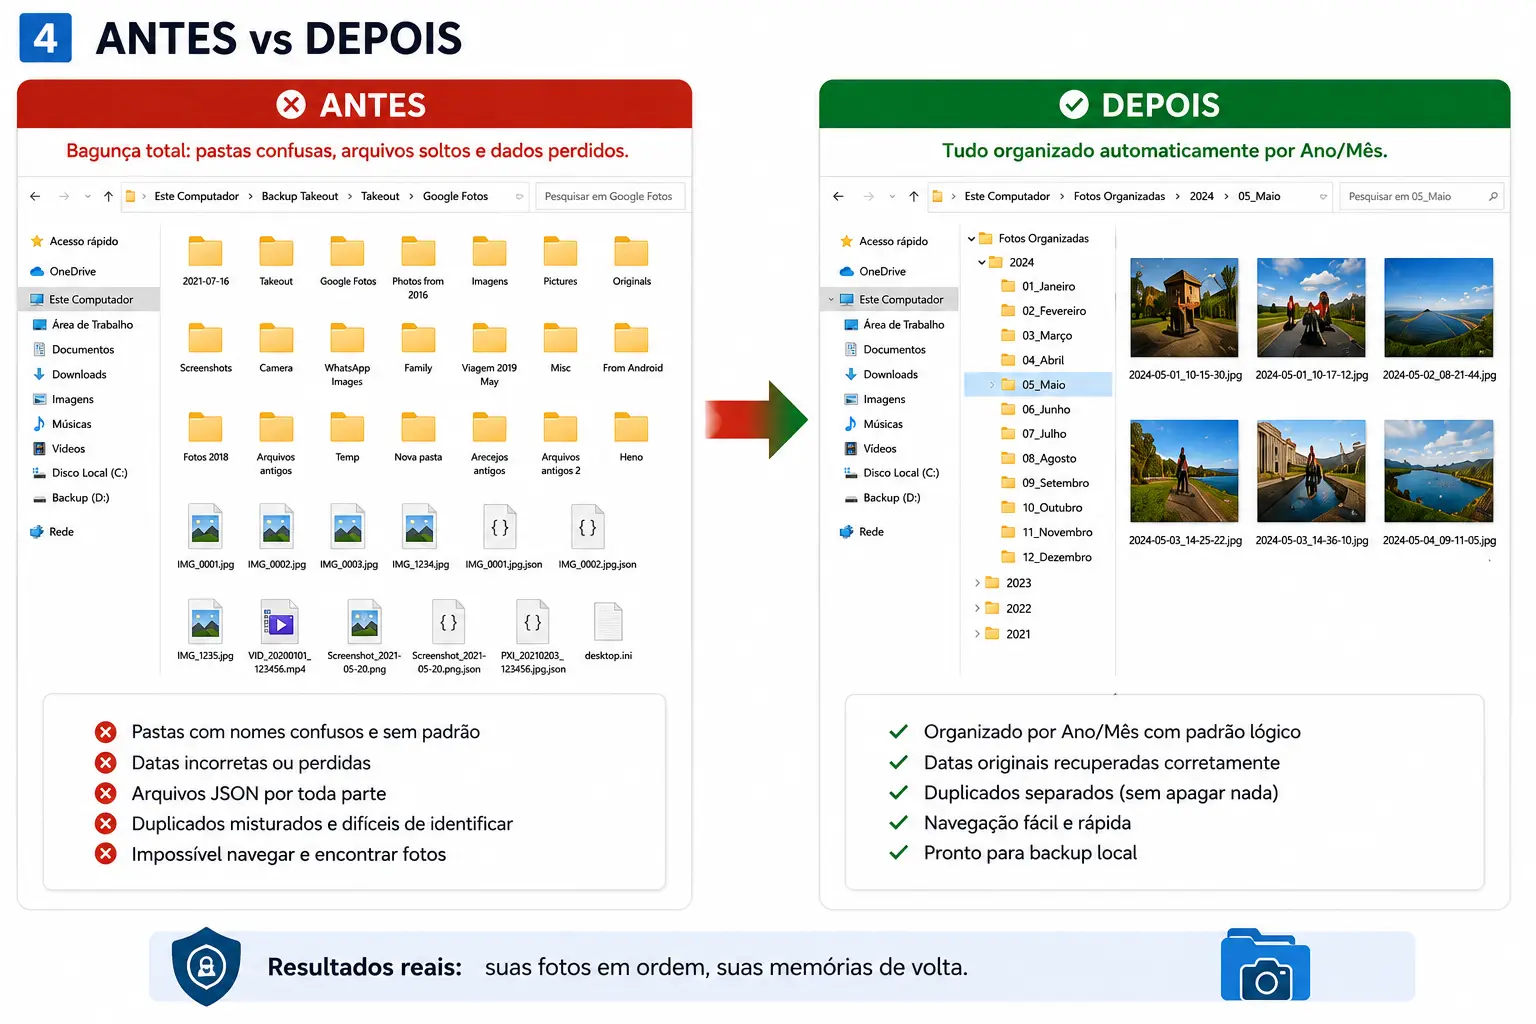The image size is (1536, 1024).
Task: Open recent locations dropdown in ANTES window
Action: 88,197
